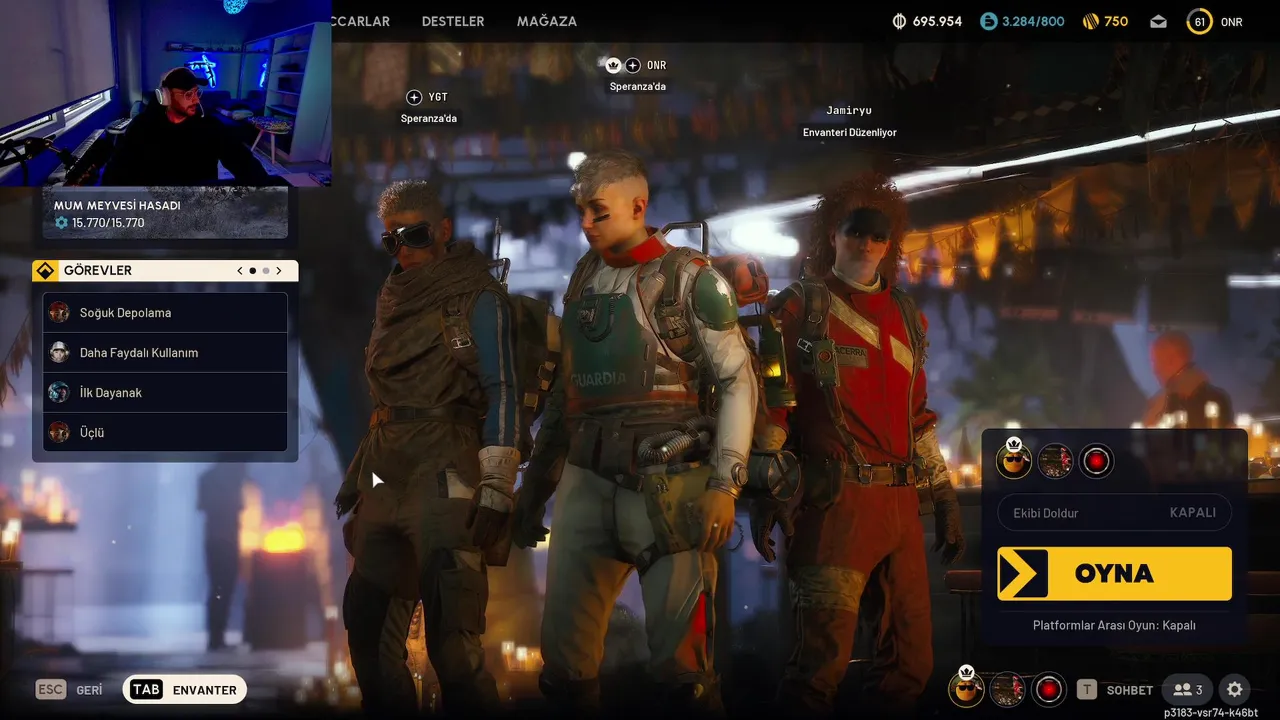
Task: Open inventory with TAB Envanter button
Action: point(185,690)
